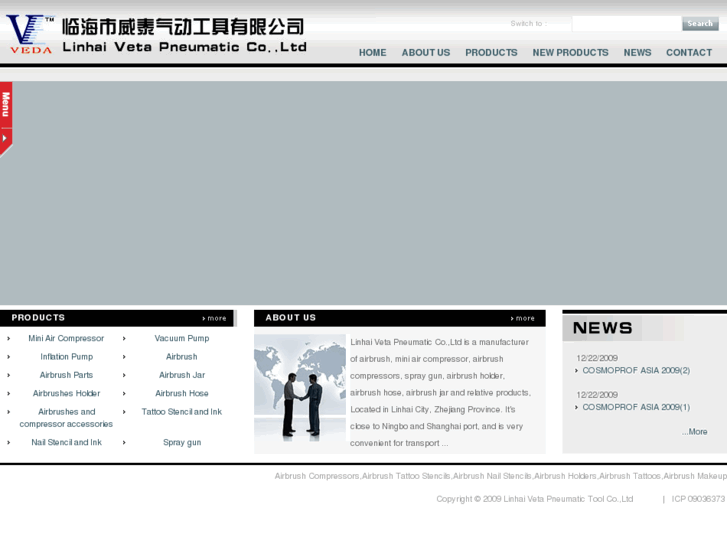The image size is (727, 545).
Task: Click the Linhai Veta Pneumatic Co.,Ltd title
Action: pyautogui.click(x=185, y=47)
